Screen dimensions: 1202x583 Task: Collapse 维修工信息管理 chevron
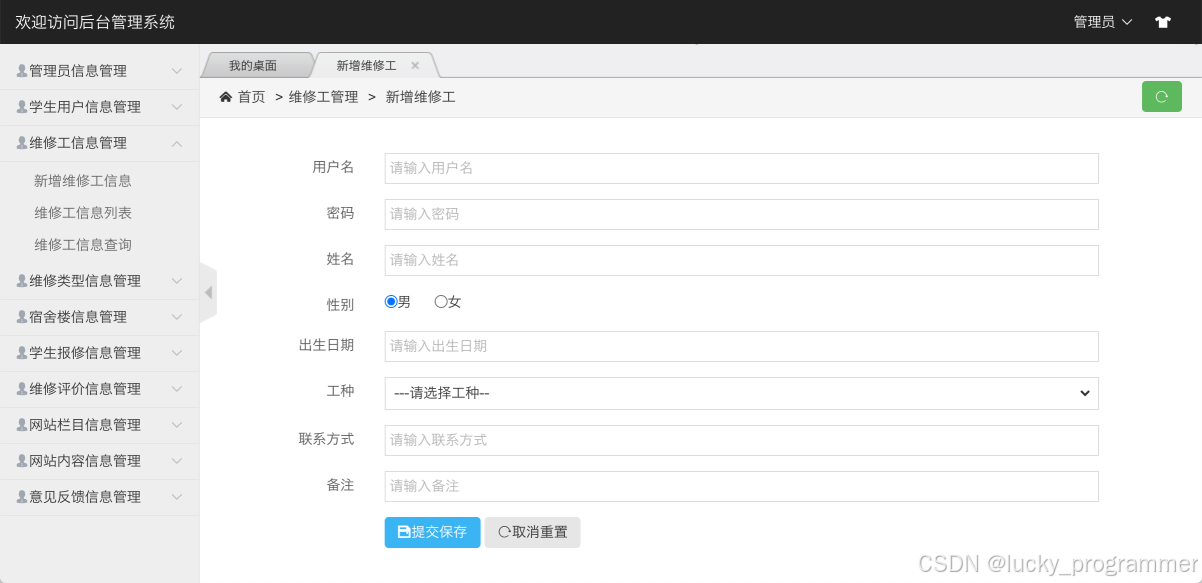pos(177,143)
